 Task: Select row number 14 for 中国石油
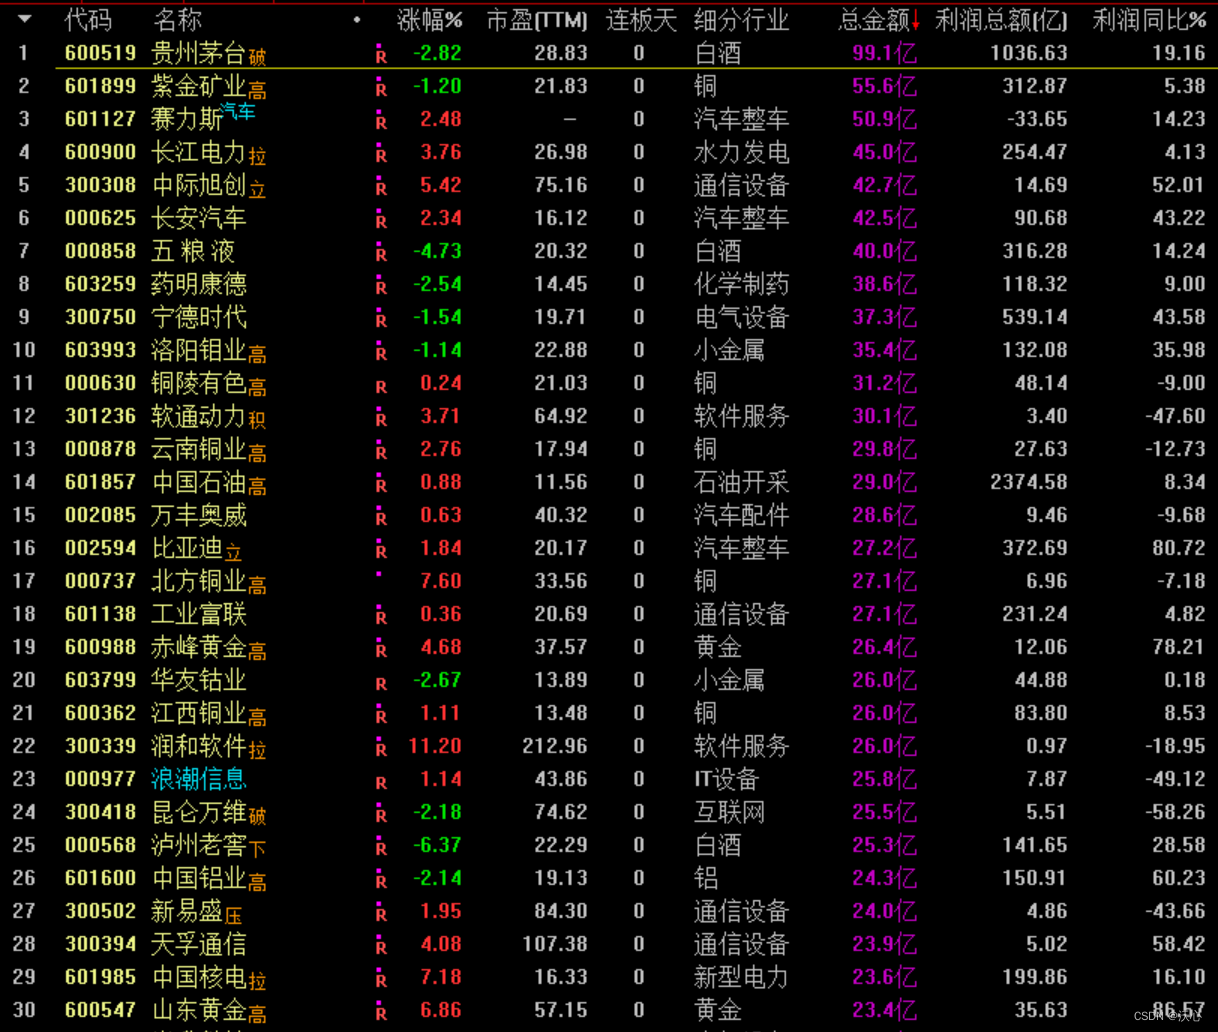click(24, 482)
